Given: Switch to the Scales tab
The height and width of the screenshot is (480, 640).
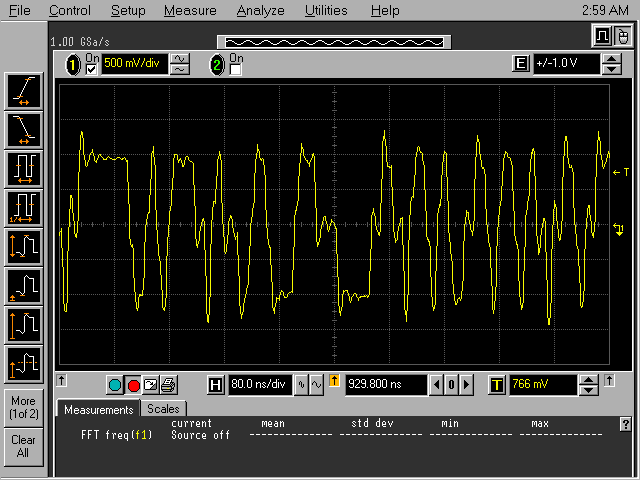Looking at the screenshot, I should click(x=163, y=409).
